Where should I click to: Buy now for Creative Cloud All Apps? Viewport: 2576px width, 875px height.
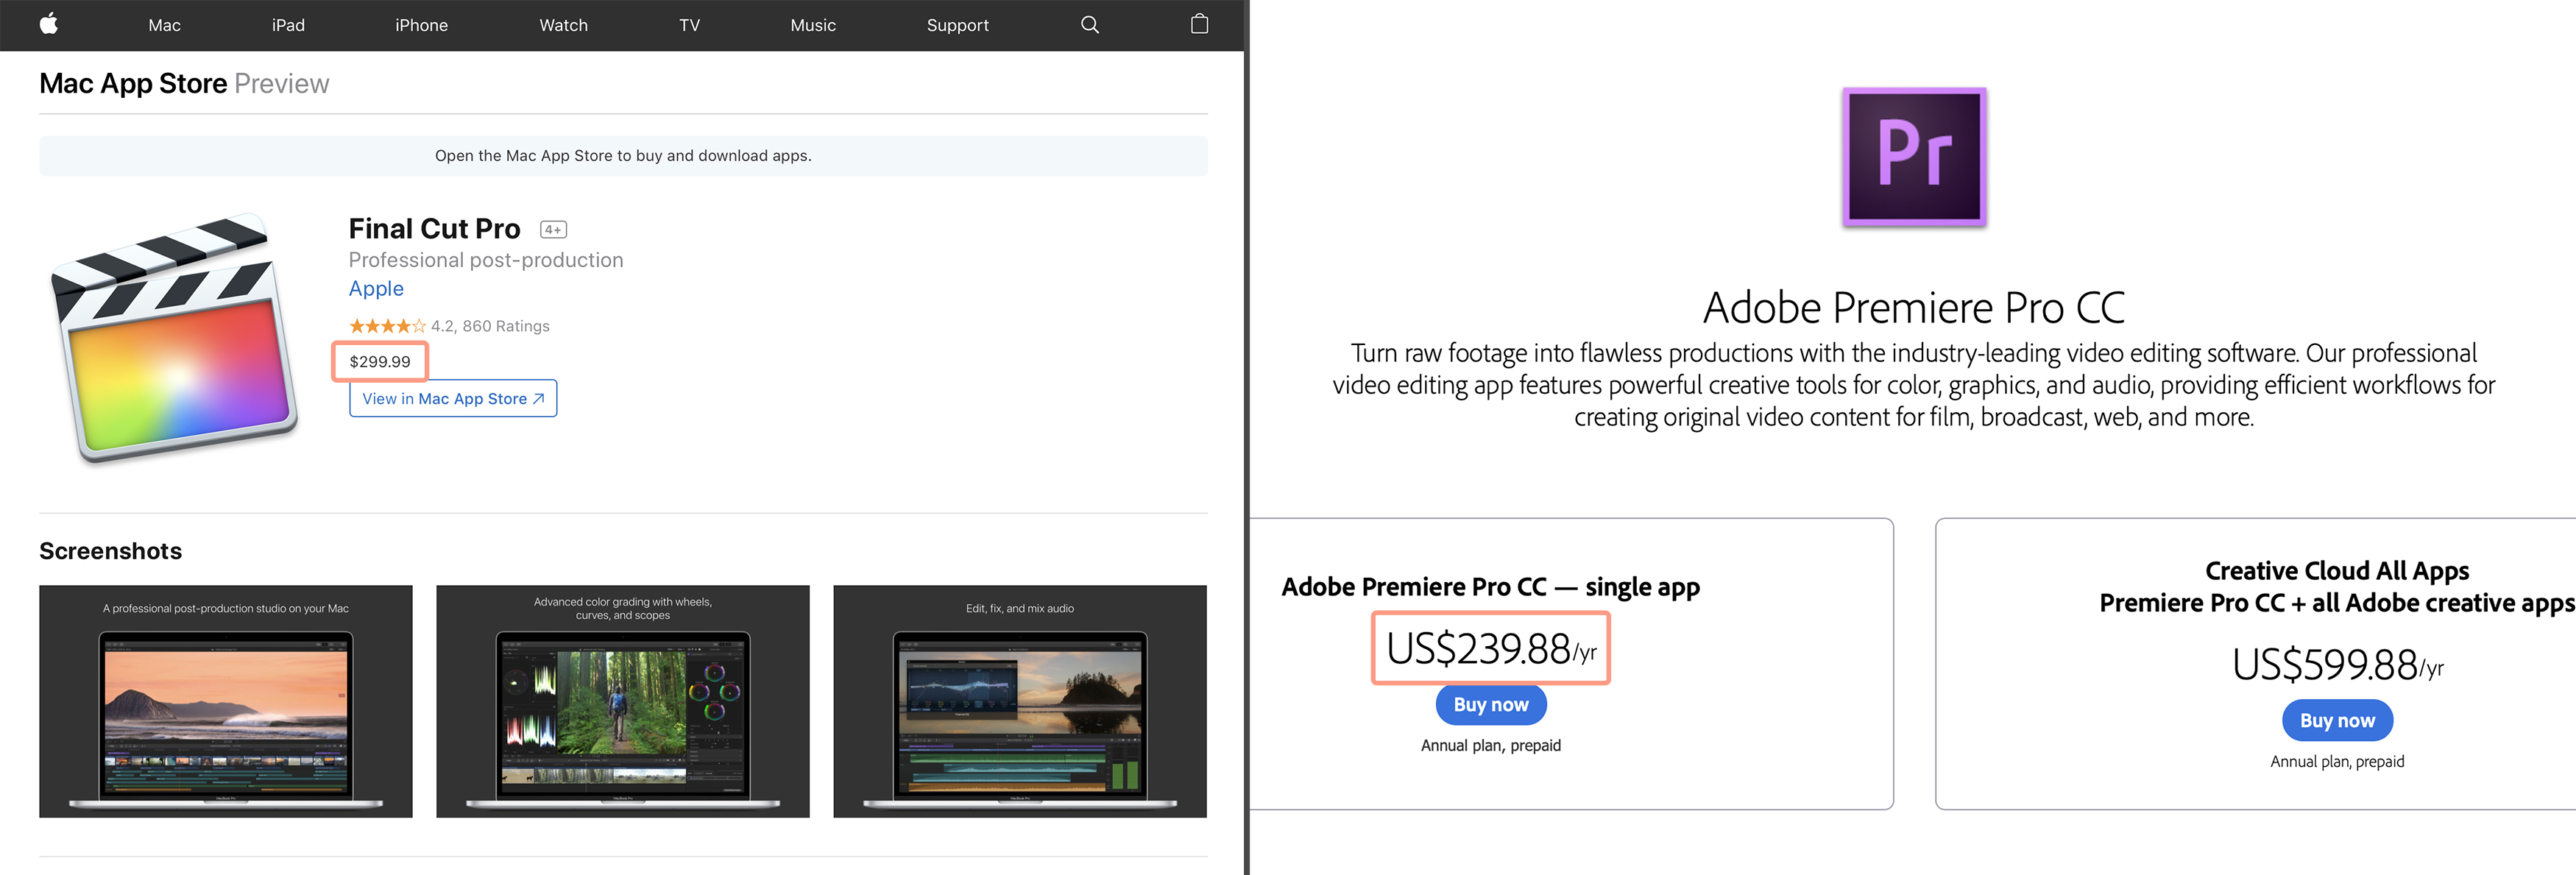pos(2336,720)
